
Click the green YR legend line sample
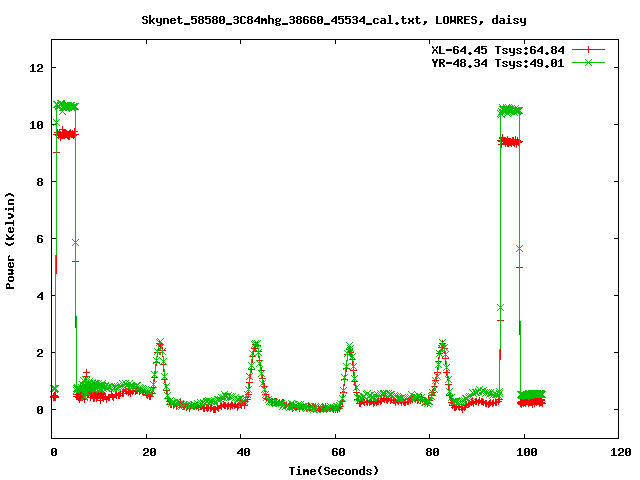(588, 62)
